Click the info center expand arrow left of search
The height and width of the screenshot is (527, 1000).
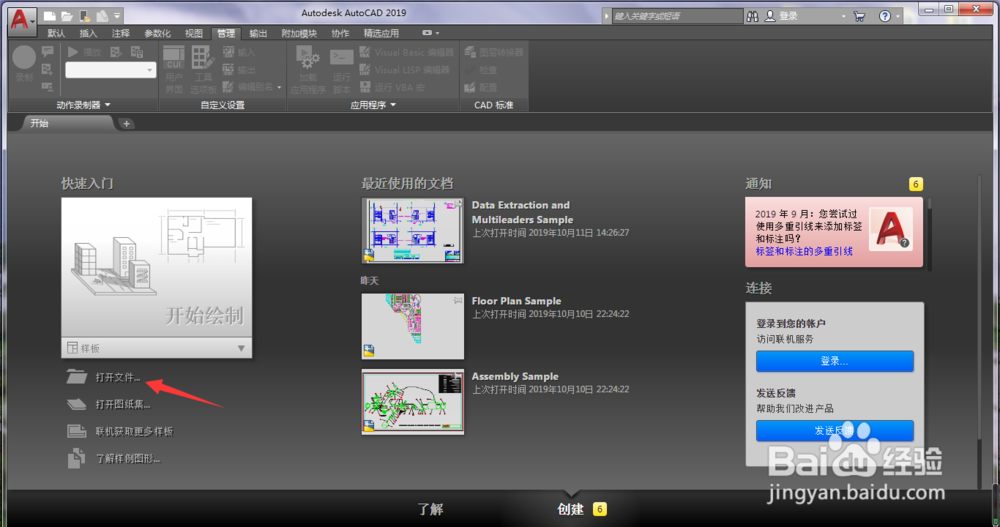(x=607, y=16)
